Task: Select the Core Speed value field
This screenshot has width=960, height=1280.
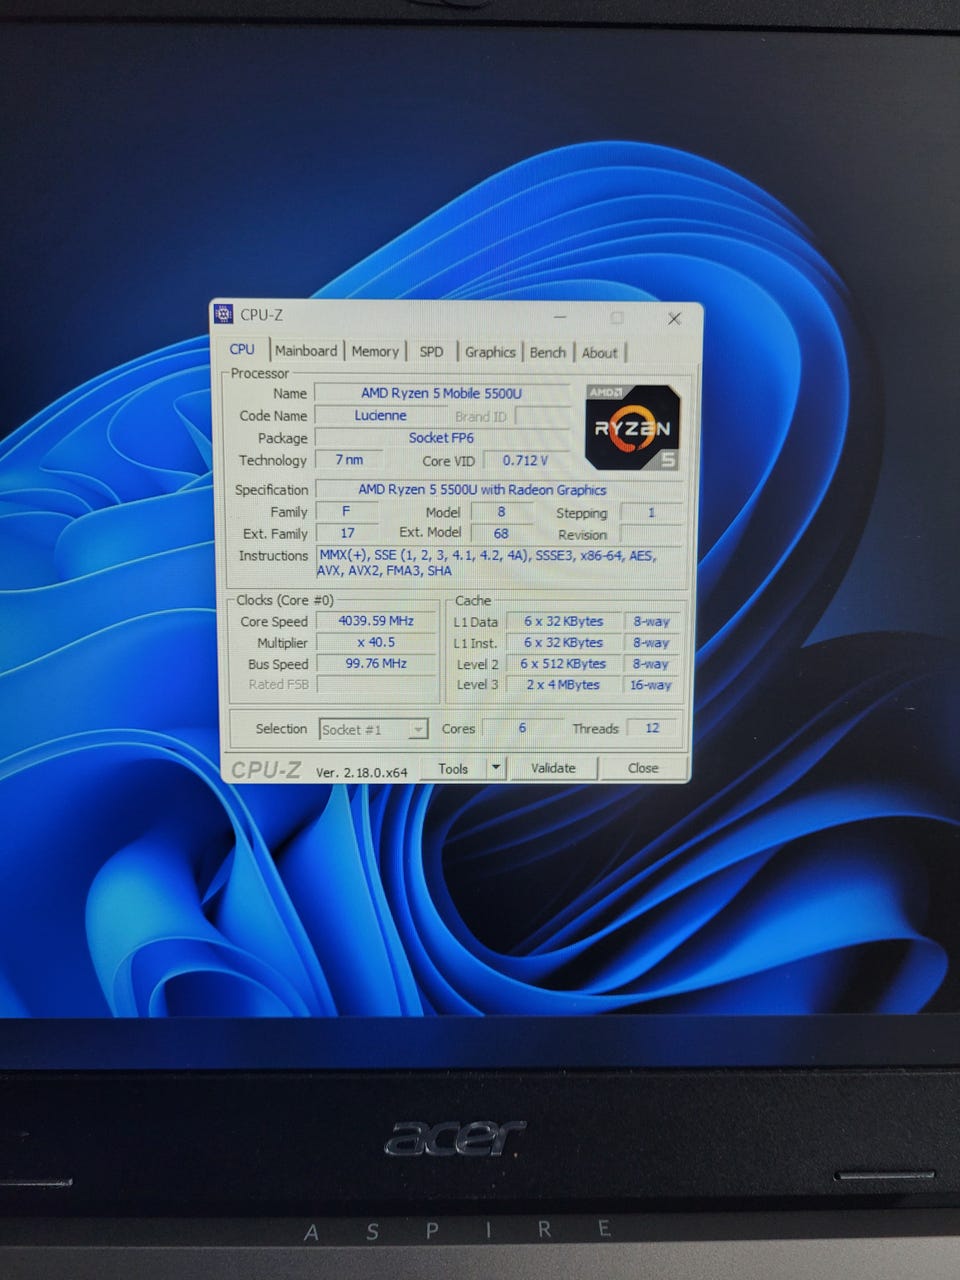Action: (376, 621)
